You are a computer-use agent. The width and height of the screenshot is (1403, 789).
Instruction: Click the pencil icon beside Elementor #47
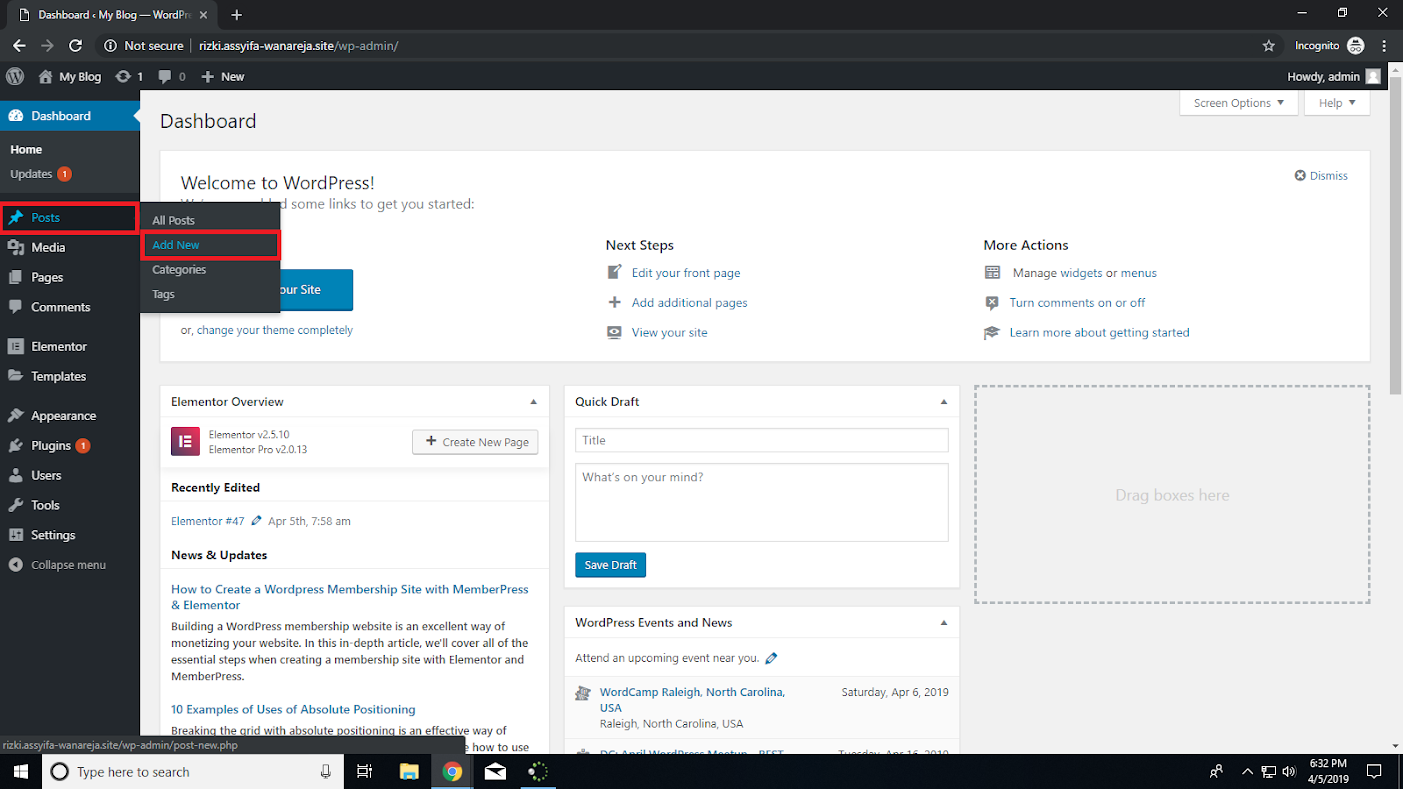pyautogui.click(x=257, y=521)
